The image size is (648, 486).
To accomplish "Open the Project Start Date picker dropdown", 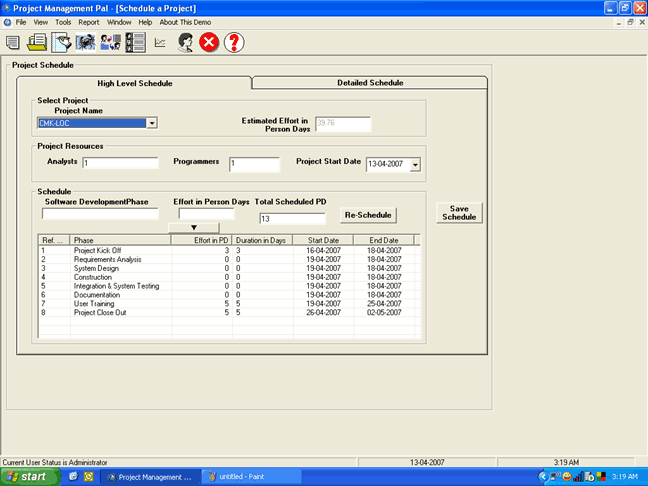I will point(415,165).
